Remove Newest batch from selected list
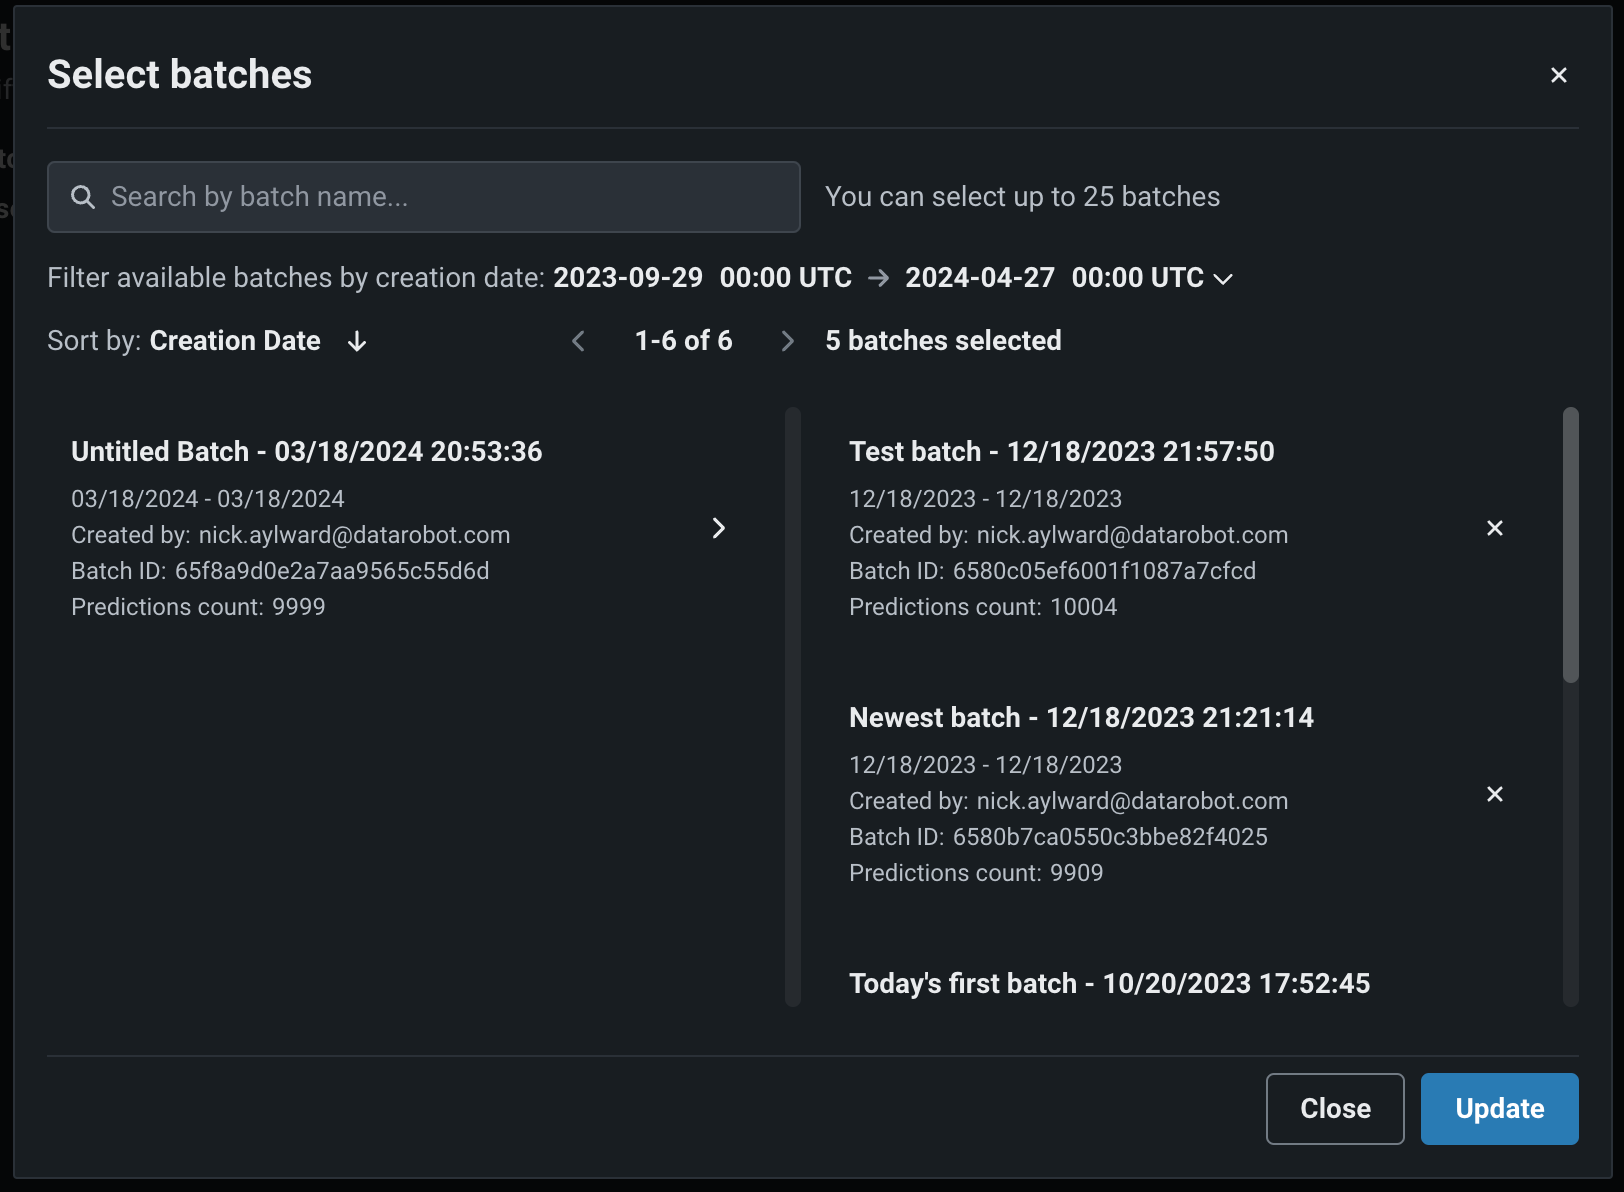The image size is (1624, 1192). [x=1494, y=794]
